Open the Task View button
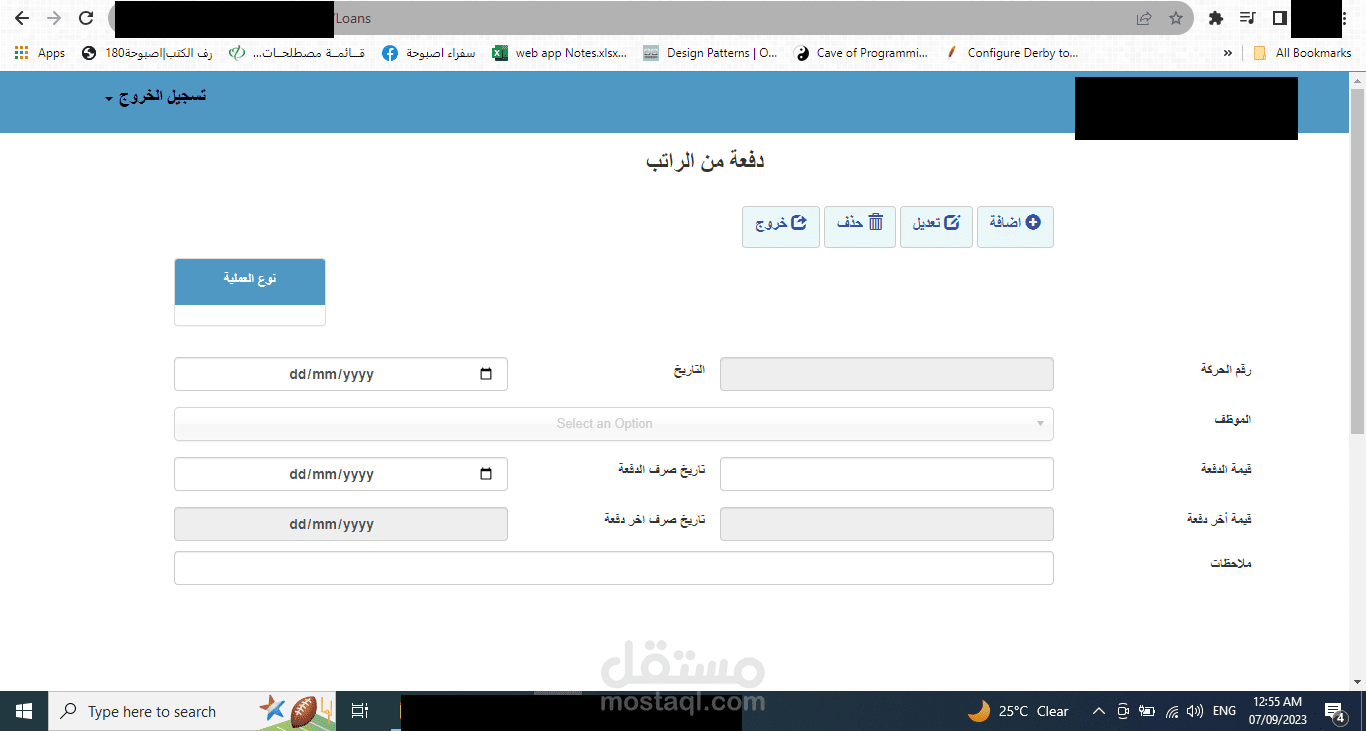Screen dimensions: 1366x731 click(360, 711)
